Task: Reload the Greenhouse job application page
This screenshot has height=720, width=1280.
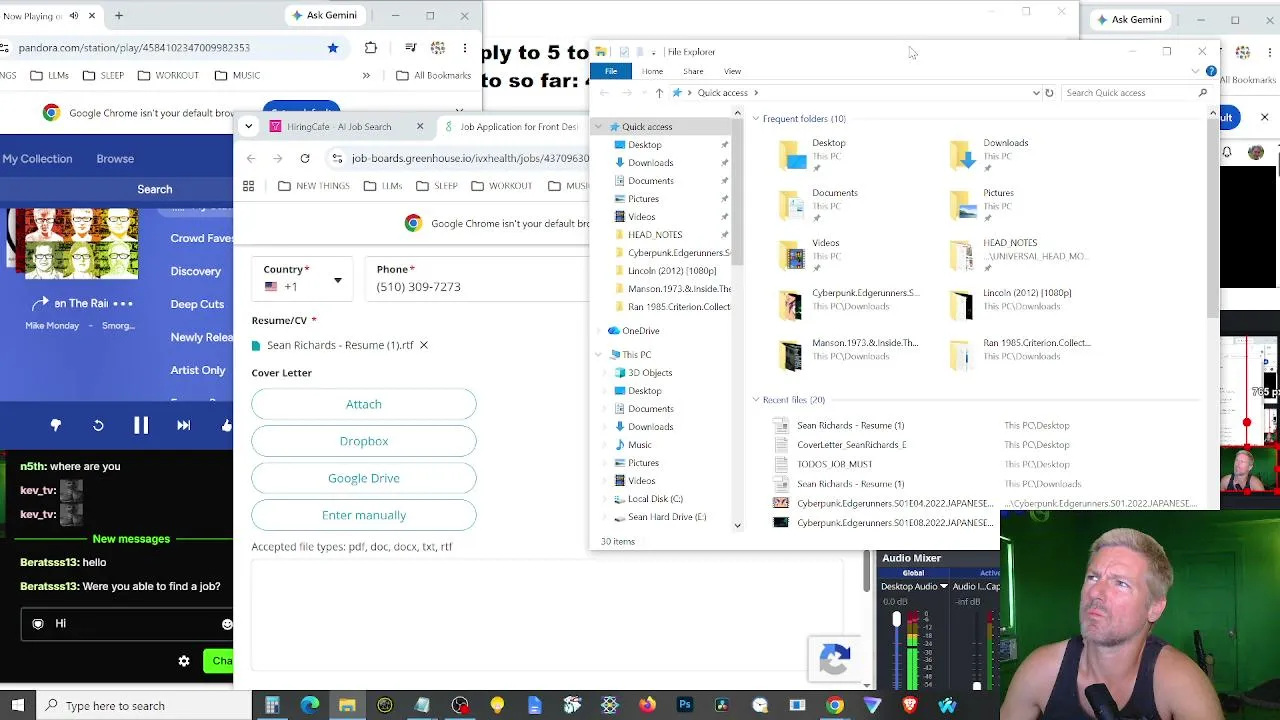Action: click(x=305, y=158)
